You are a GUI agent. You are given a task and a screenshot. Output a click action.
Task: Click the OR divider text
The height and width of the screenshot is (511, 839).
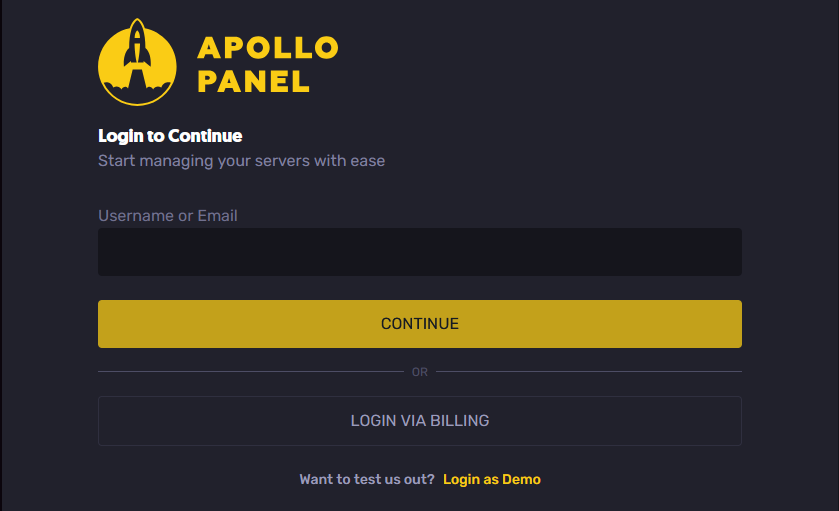click(420, 372)
